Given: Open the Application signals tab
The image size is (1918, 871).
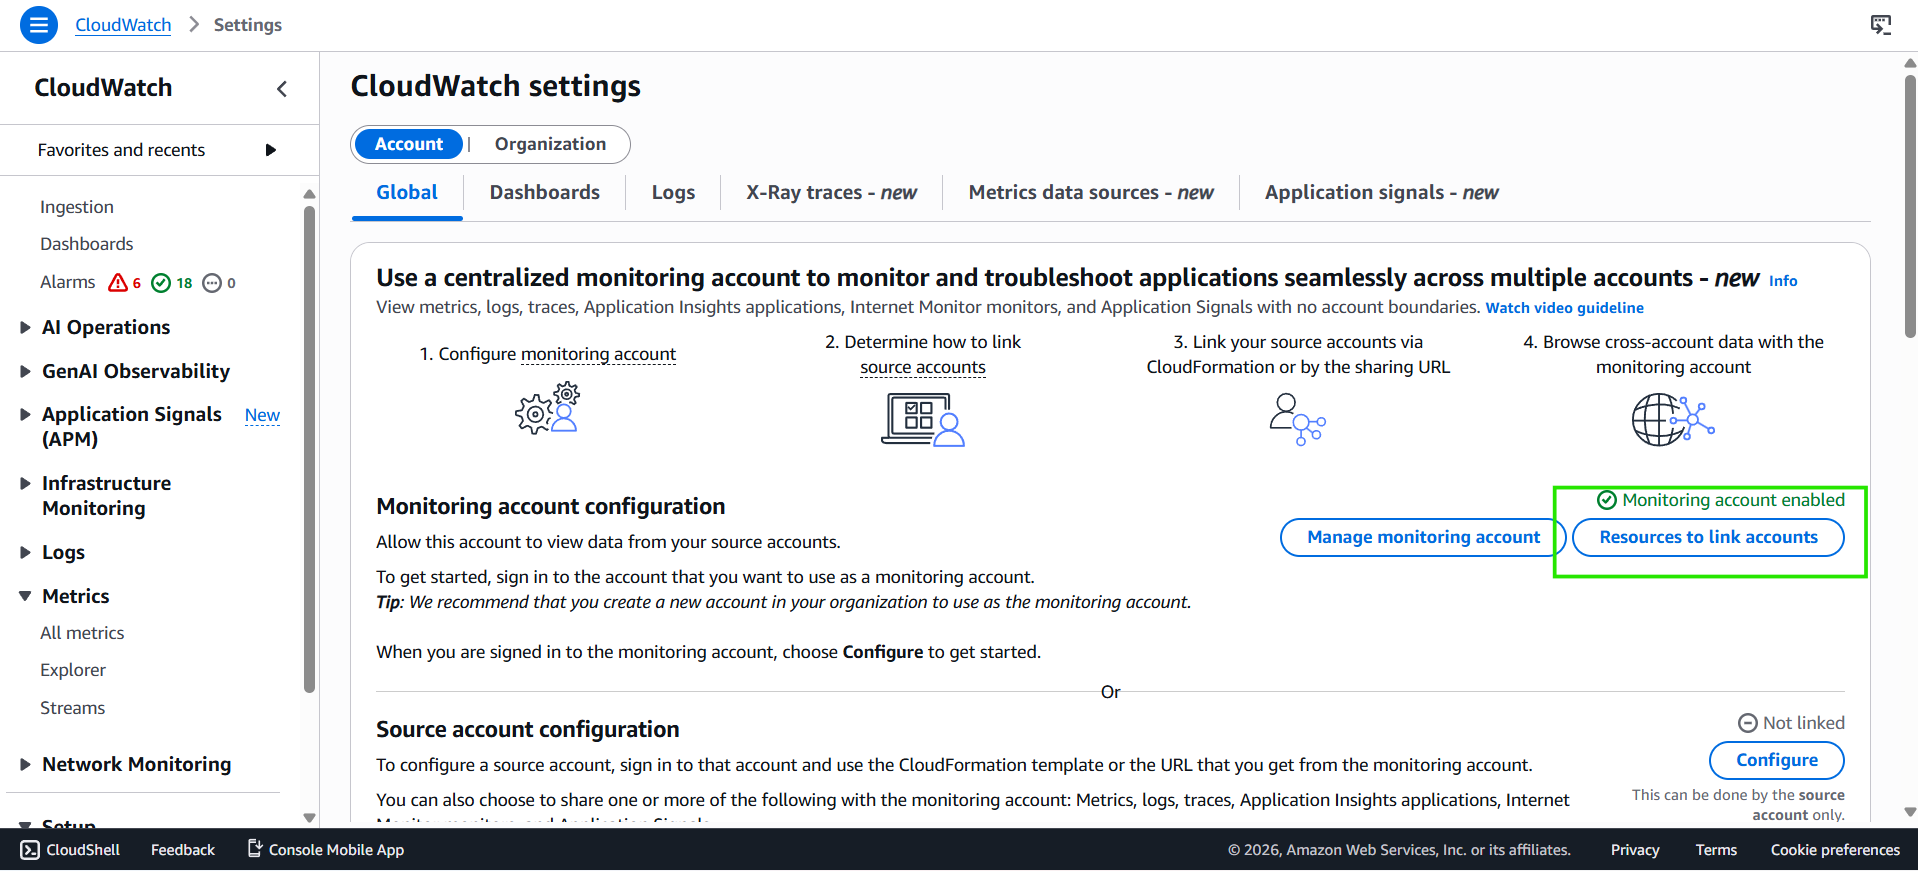Looking at the screenshot, I should click(x=1381, y=193).
